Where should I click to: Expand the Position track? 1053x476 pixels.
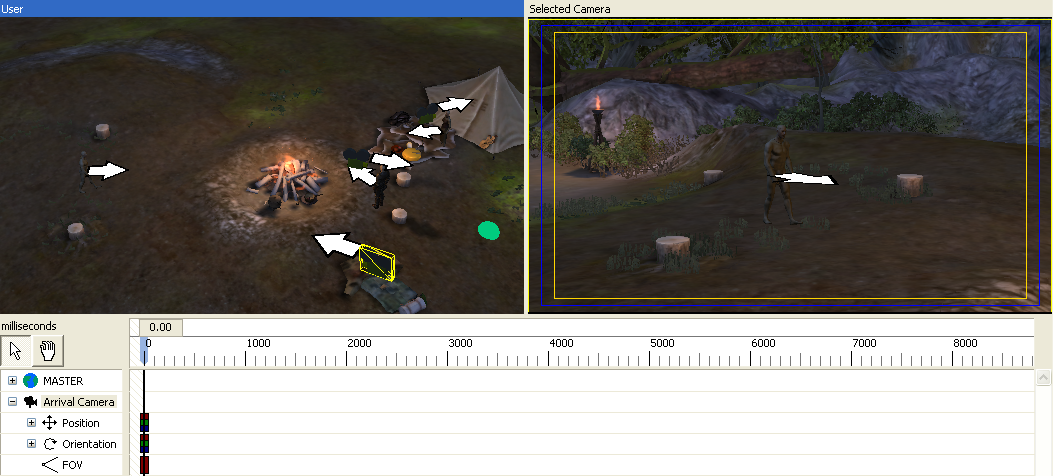click(31, 423)
